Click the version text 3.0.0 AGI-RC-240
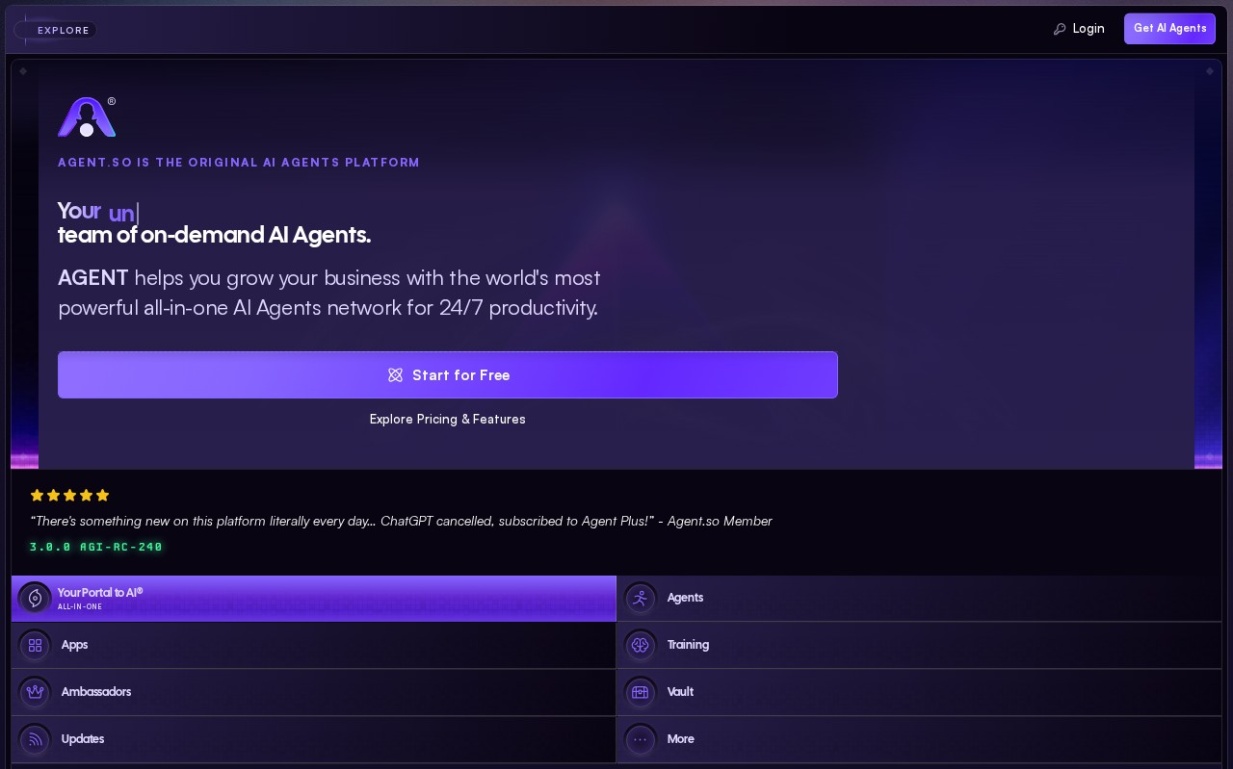 (x=96, y=547)
